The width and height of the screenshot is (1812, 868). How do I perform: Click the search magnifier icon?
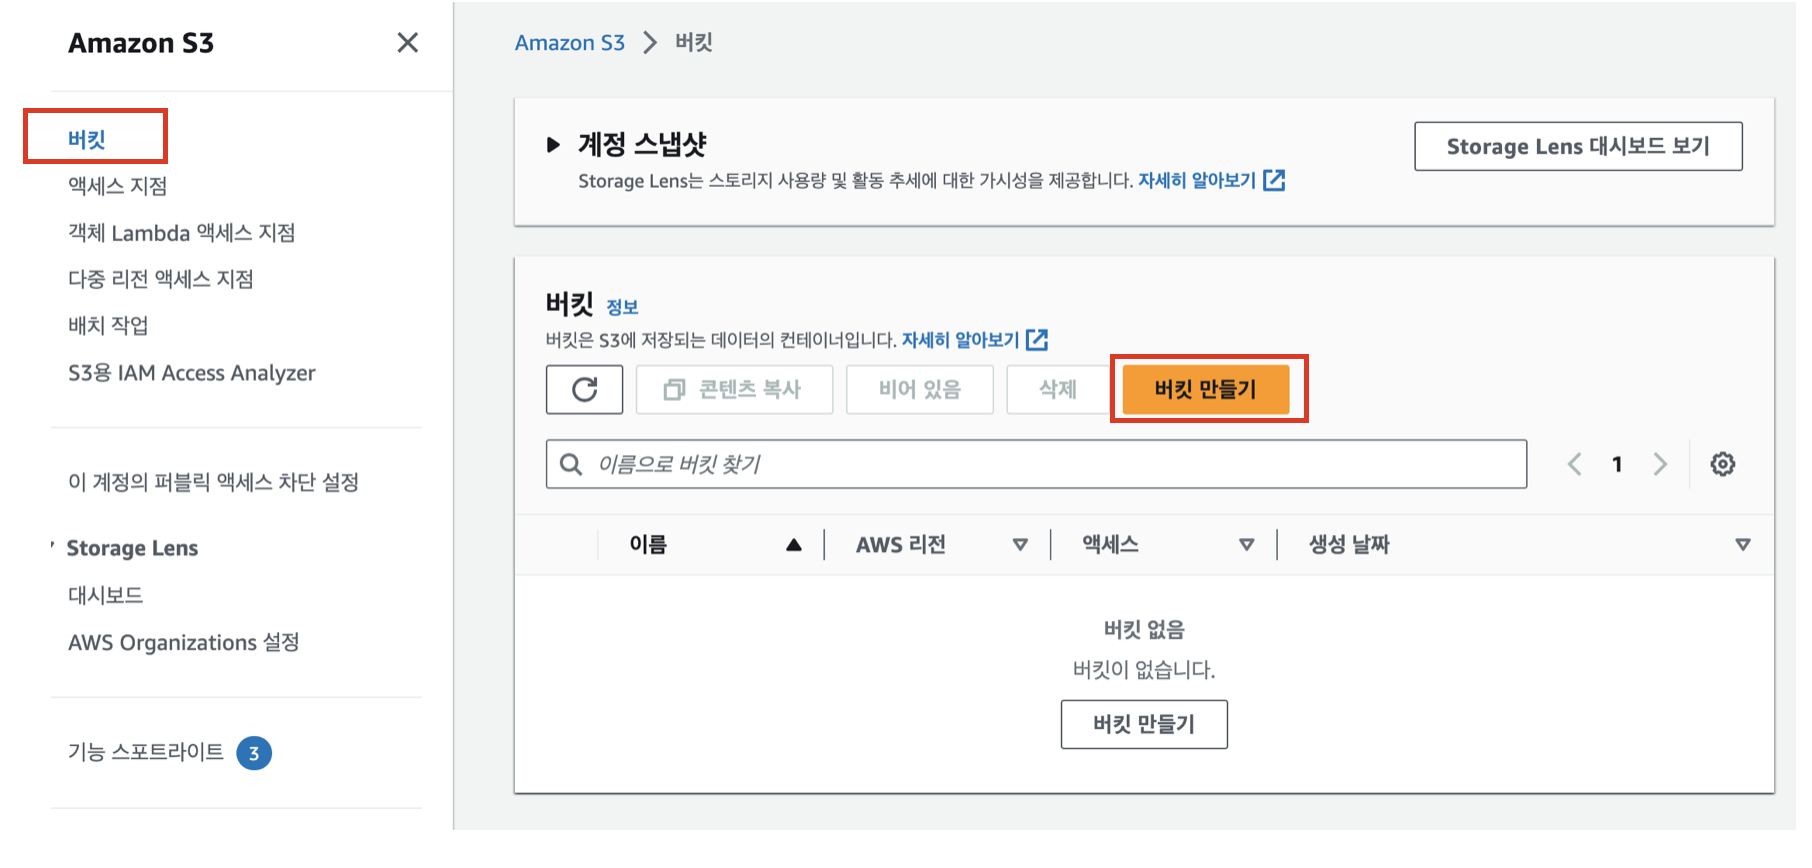click(571, 464)
